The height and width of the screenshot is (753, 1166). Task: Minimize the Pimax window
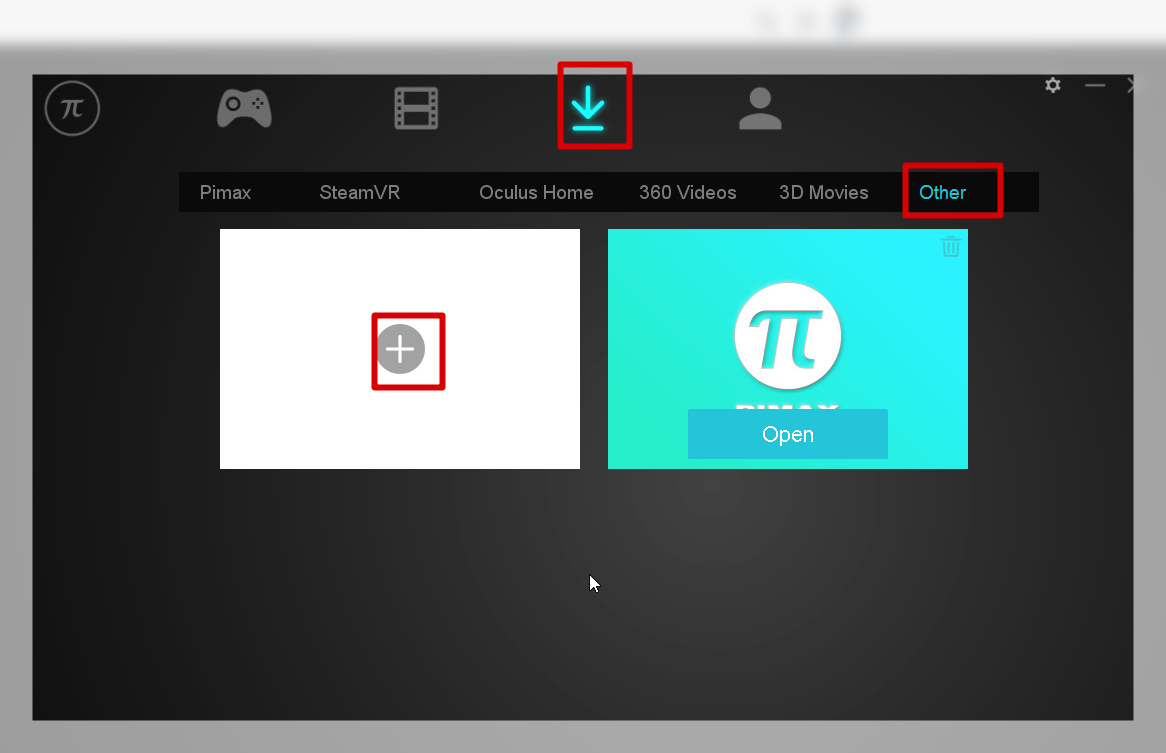[x=1095, y=85]
